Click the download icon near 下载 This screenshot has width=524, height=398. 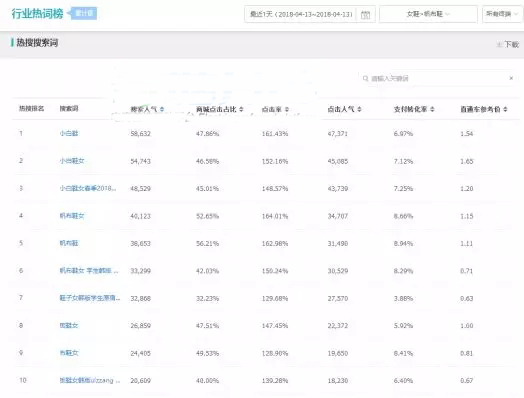(x=499, y=44)
